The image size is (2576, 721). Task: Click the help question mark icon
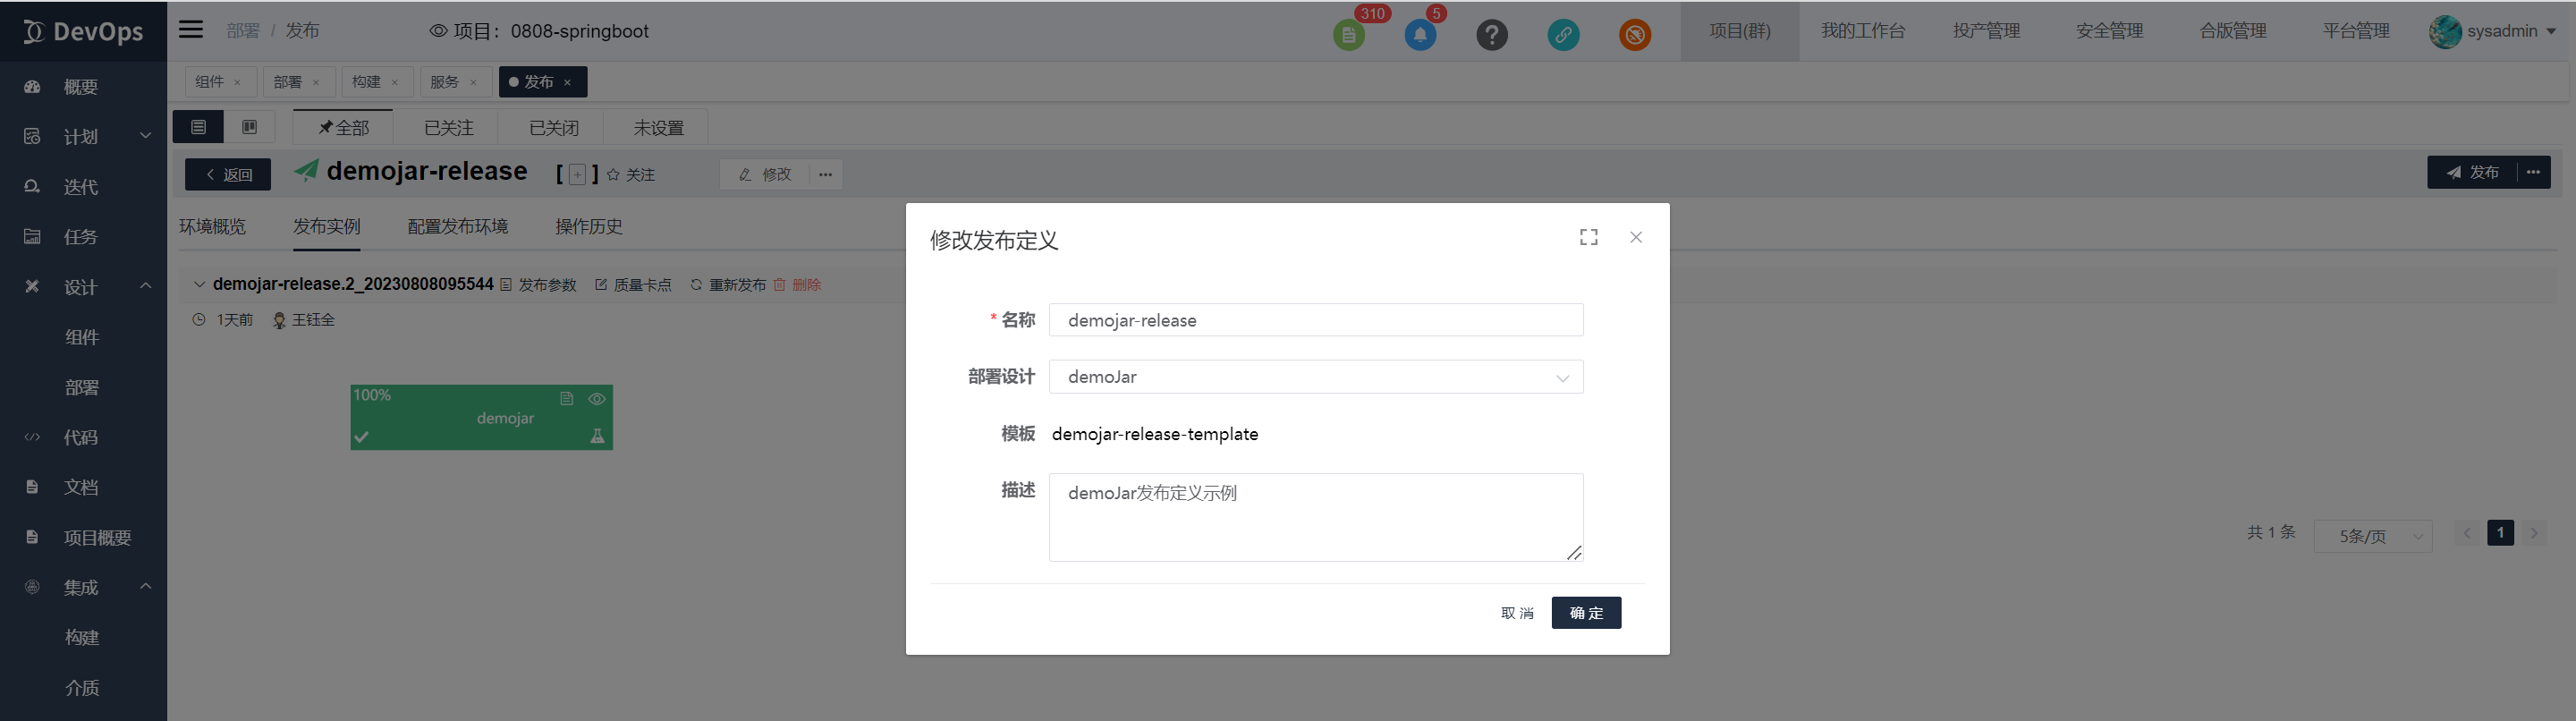[1491, 35]
